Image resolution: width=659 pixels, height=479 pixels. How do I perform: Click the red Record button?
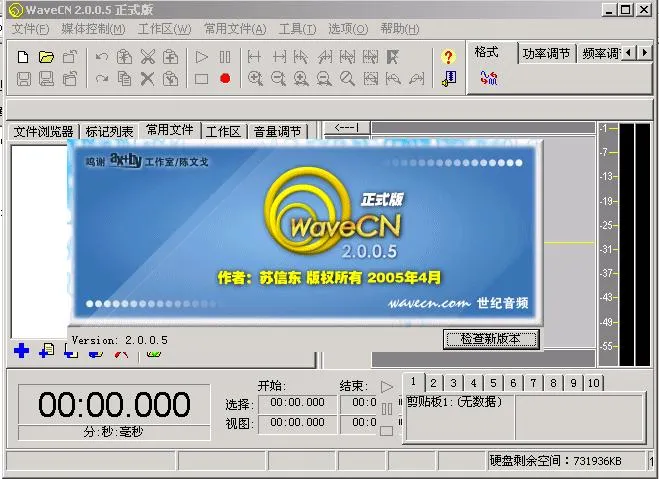coord(225,79)
